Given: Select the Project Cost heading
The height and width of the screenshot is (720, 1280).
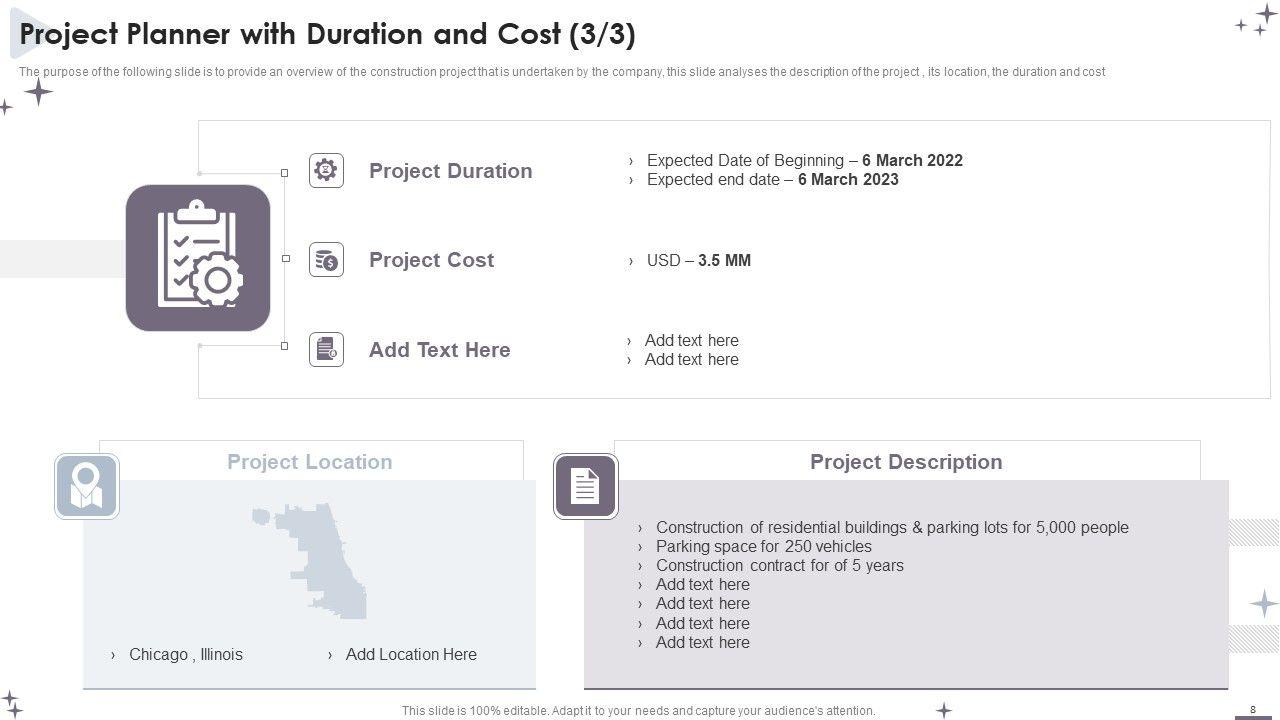Looking at the screenshot, I should point(431,260).
